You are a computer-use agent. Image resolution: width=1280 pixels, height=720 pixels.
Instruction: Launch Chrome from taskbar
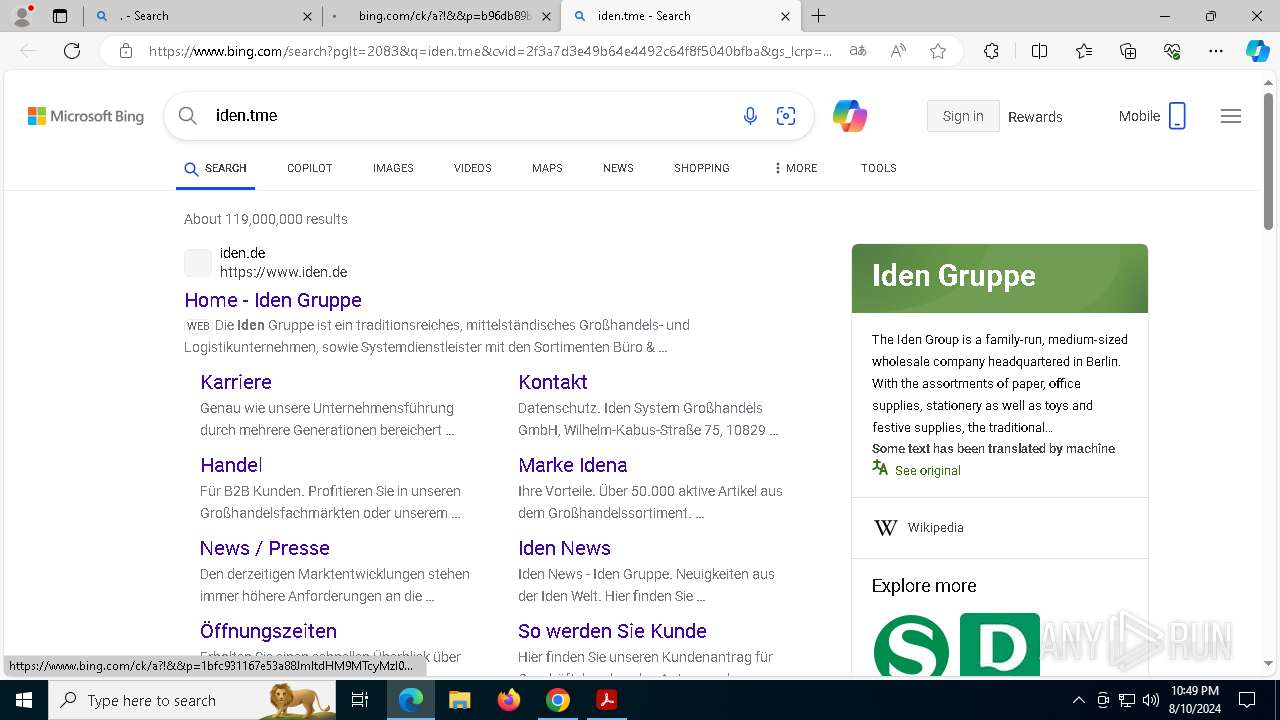pos(558,700)
